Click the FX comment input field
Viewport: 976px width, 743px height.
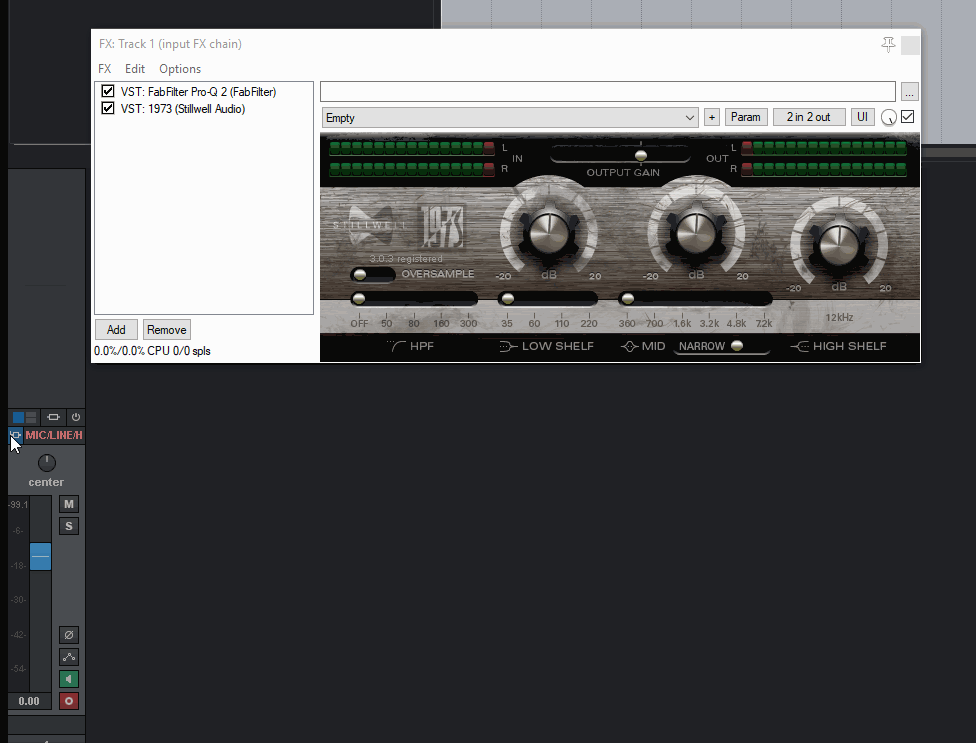[608, 91]
